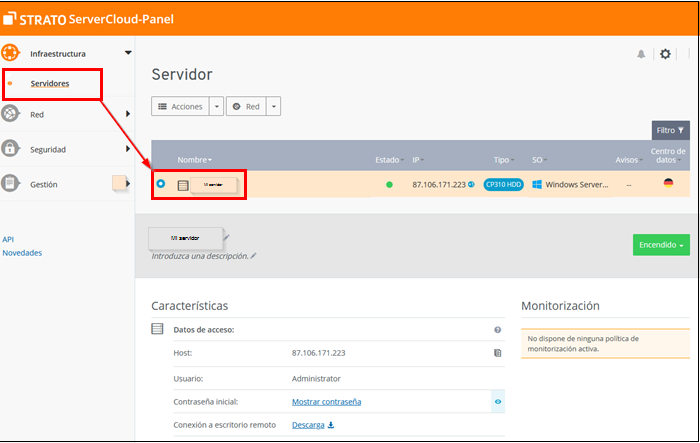Viewport: 700px width, 443px height.
Task: Edit server name pencil icon
Action: tap(226, 237)
